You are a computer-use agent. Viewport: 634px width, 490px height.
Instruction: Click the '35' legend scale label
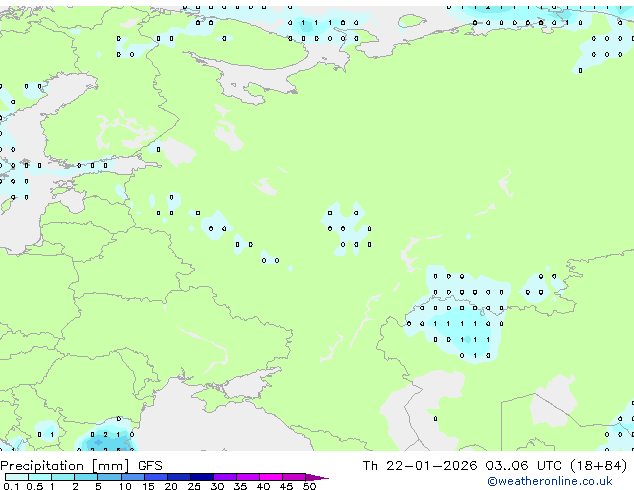240,486
